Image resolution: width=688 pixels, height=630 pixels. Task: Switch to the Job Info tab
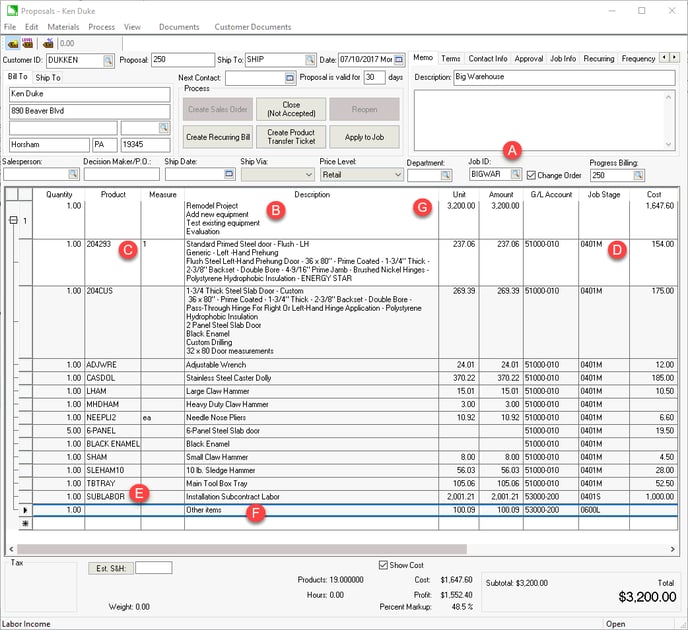[x=563, y=58]
